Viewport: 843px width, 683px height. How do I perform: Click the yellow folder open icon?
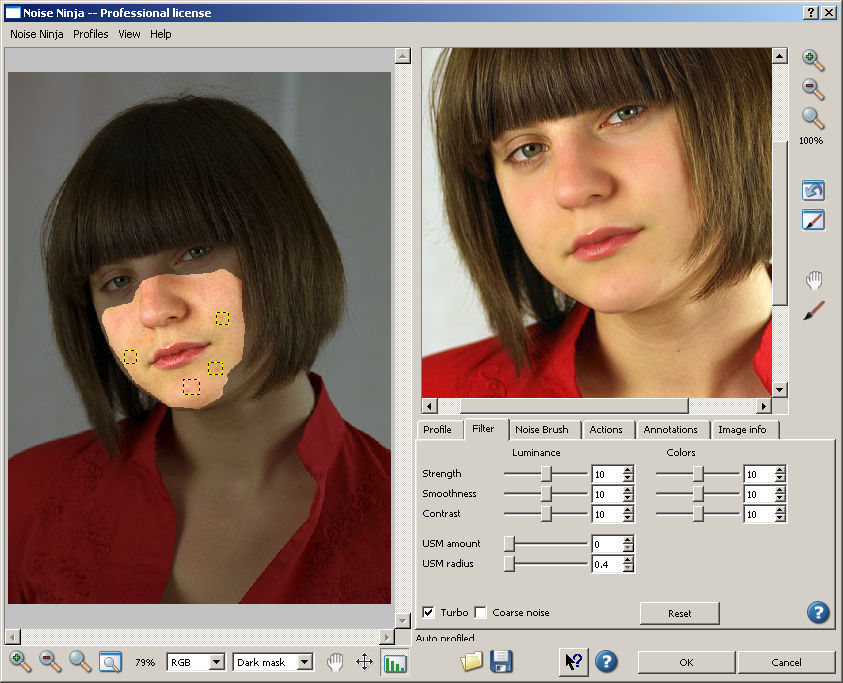tap(472, 661)
